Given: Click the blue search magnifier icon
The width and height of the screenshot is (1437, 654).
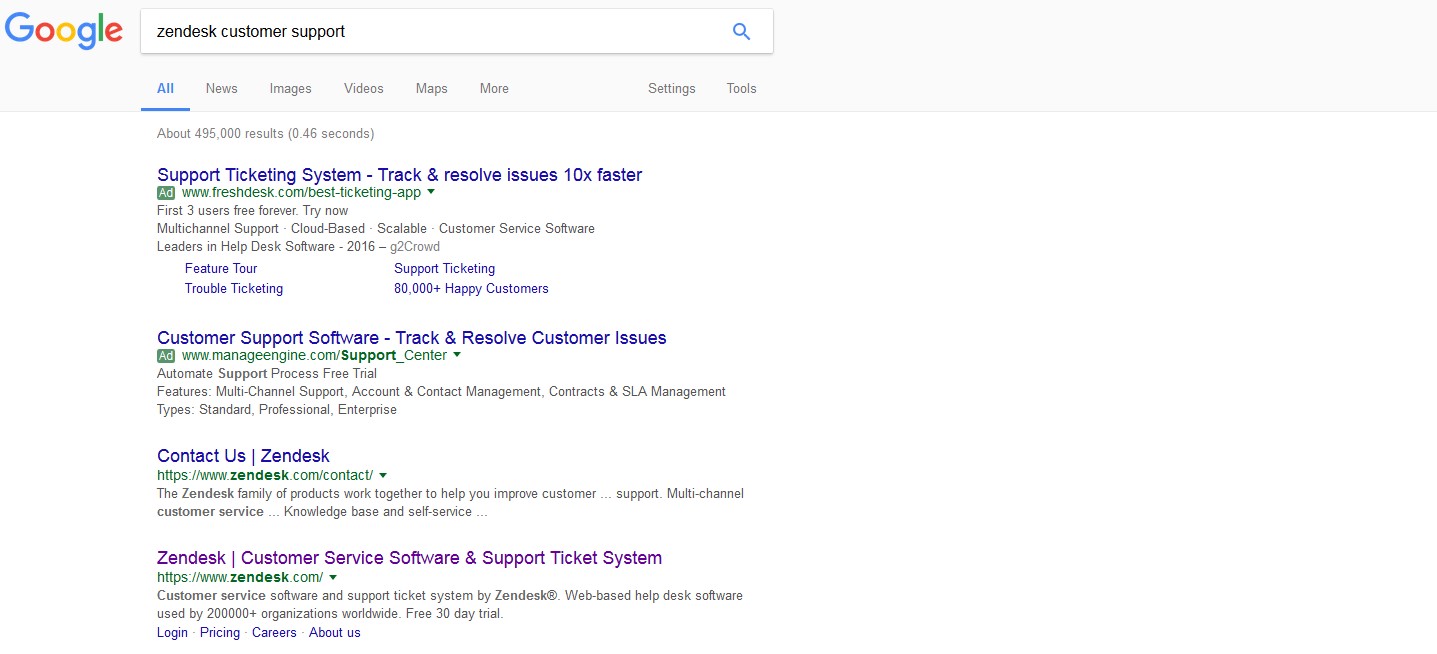Looking at the screenshot, I should (741, 31).
